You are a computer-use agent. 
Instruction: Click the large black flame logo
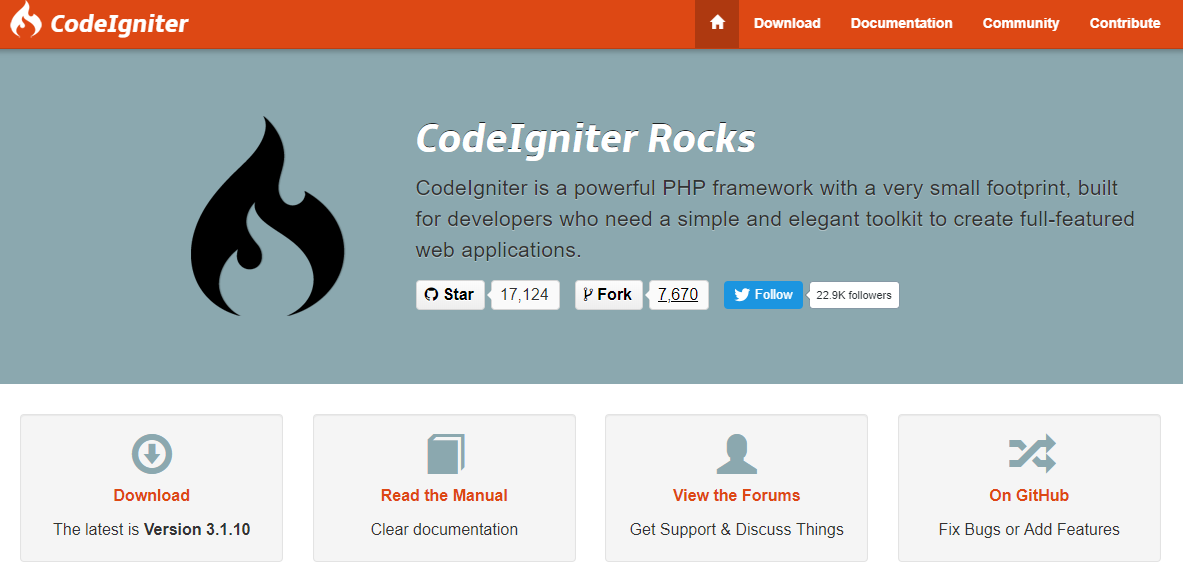(x=268, y=216)
